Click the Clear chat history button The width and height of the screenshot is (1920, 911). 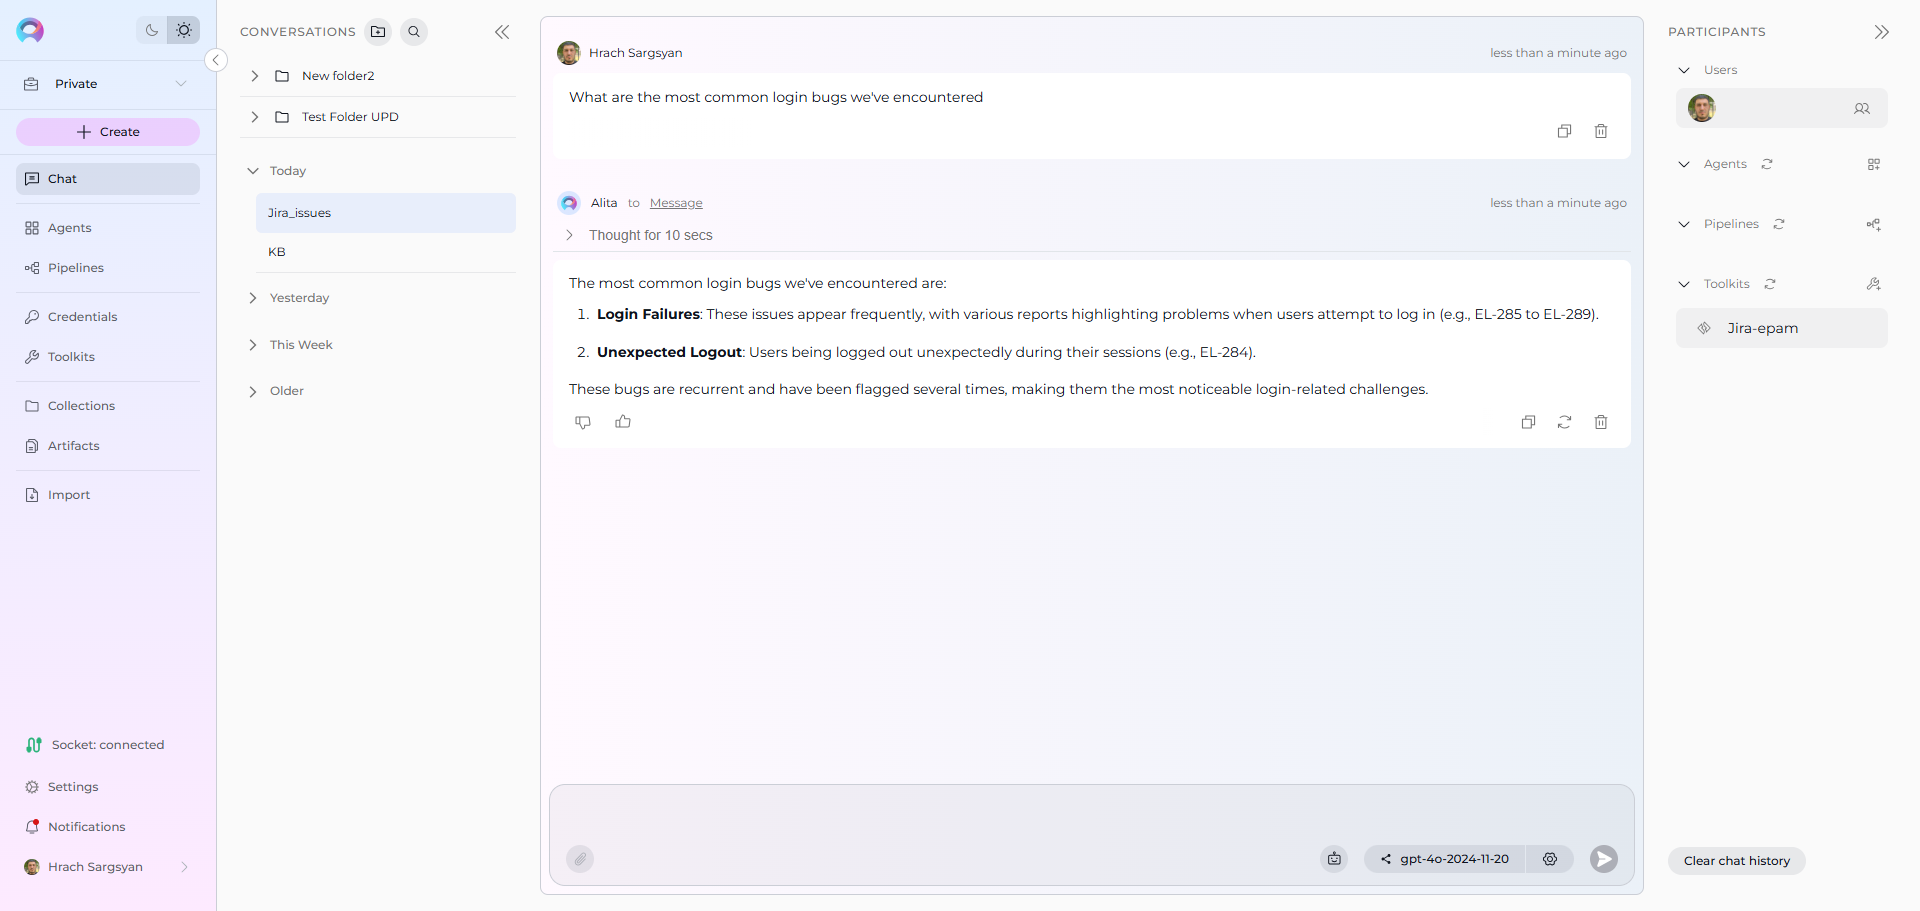pyautogui.click(x=1736, y=861)
